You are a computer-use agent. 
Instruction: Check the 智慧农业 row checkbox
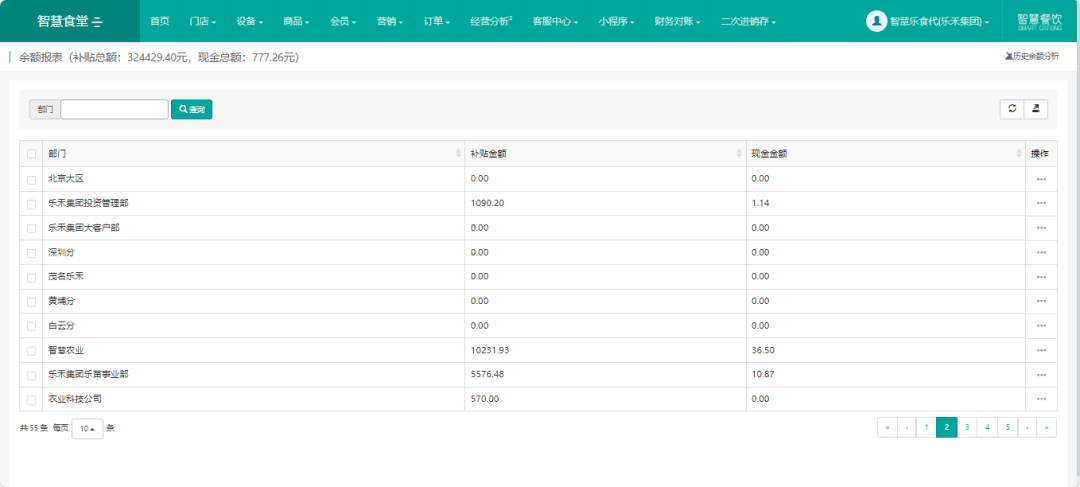31,351
